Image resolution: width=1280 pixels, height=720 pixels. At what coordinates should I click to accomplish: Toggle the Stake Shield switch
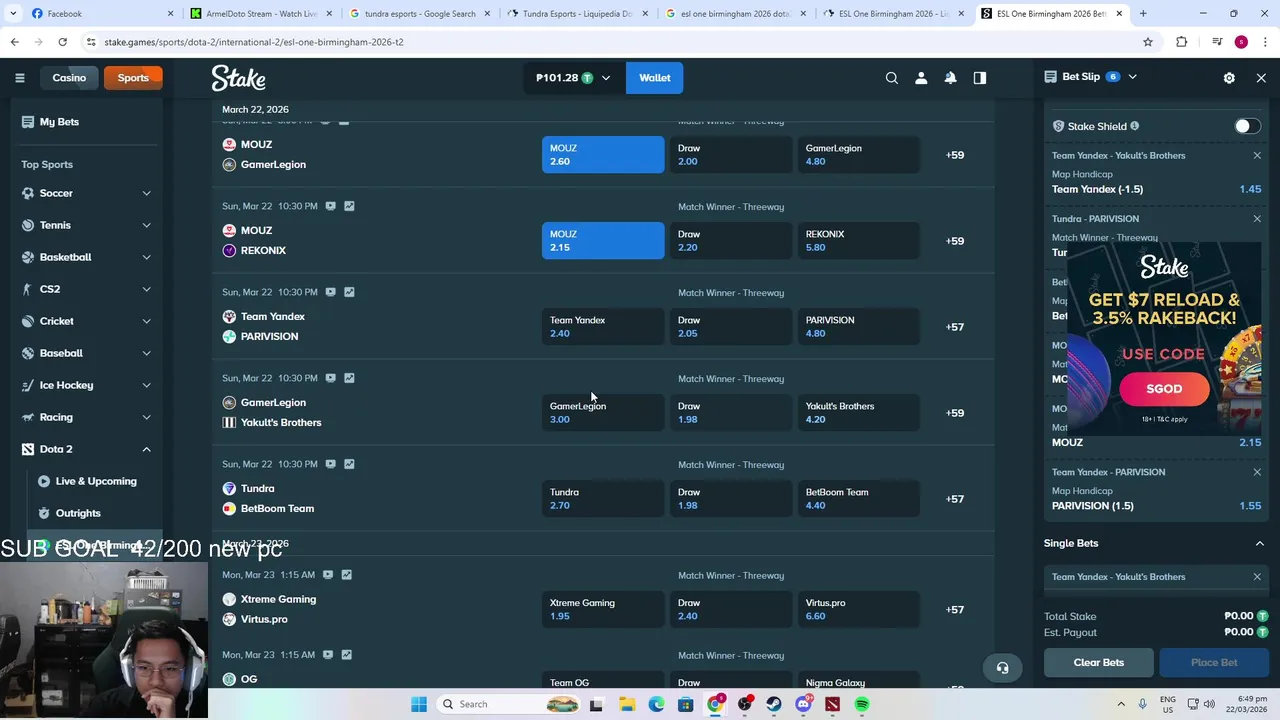click(1246, 126)
